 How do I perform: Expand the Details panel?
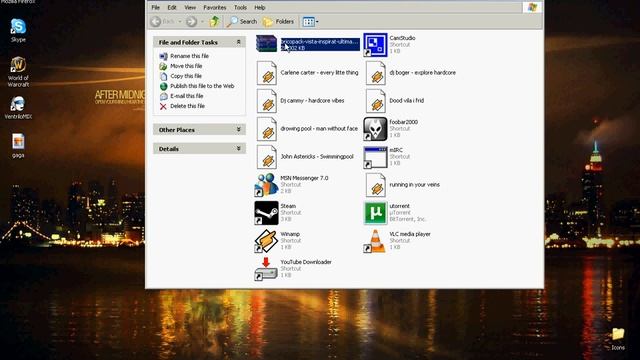239,149
